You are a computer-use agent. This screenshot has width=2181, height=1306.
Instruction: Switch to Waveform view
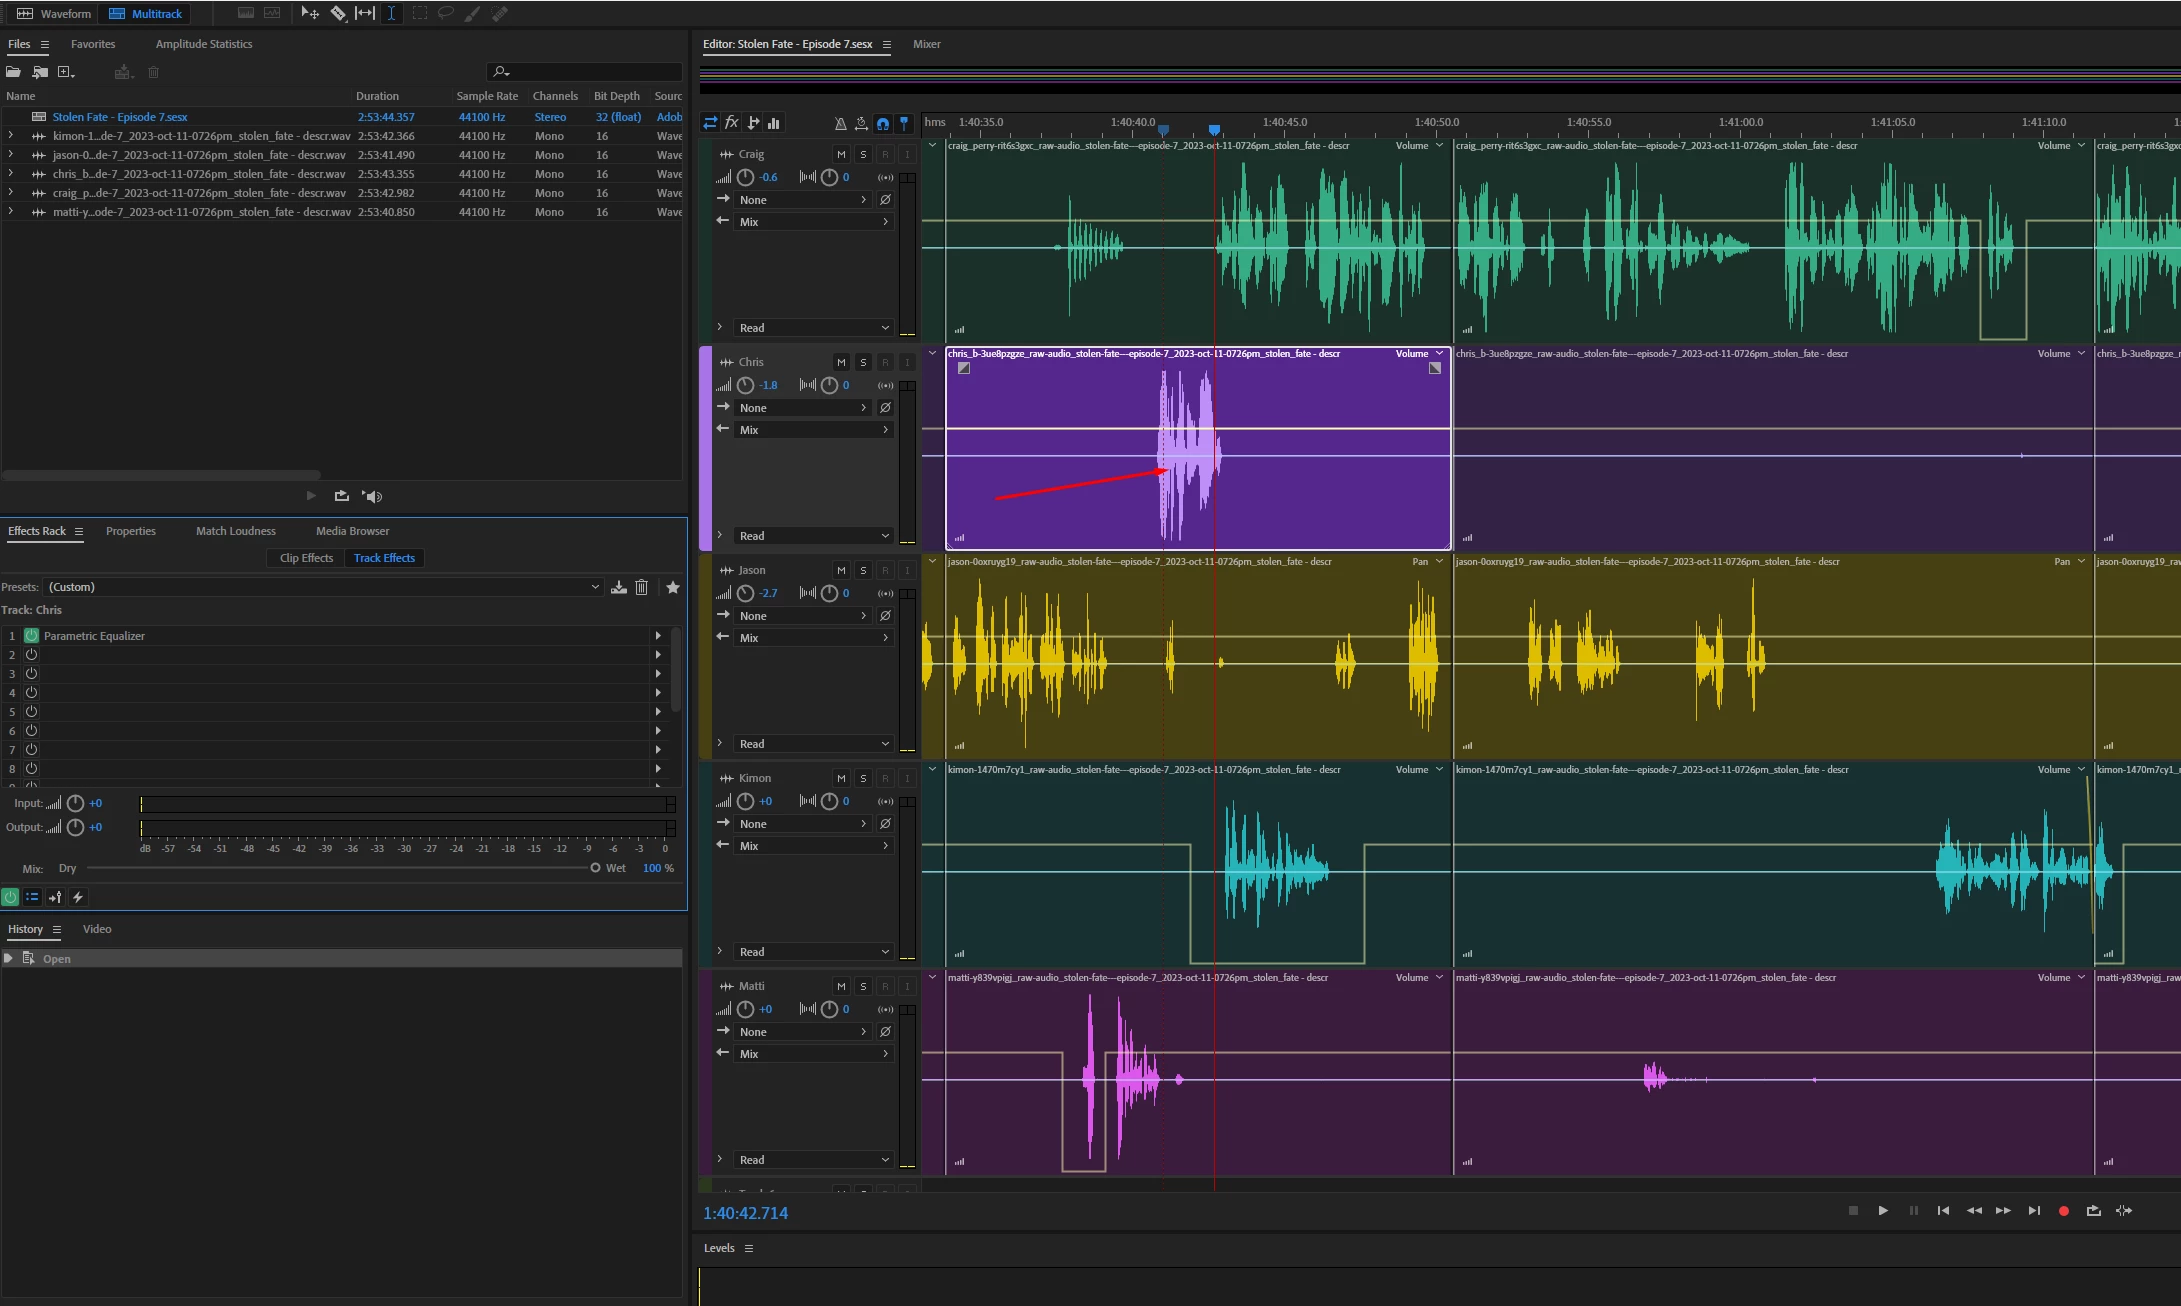(x=53, y=13)
